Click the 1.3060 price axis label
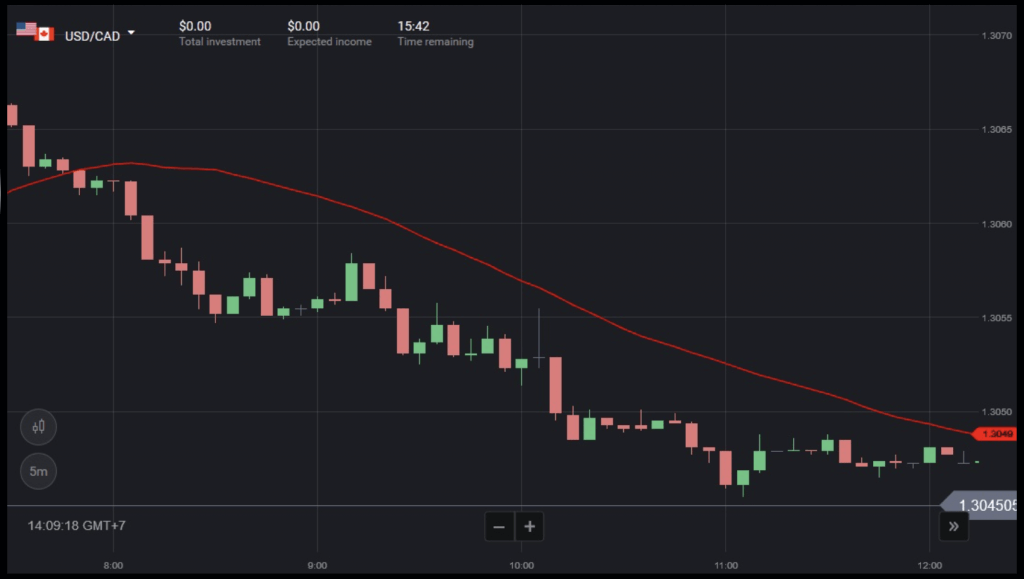Screen dimensions: 1024x579 click(x=997, y=224)
